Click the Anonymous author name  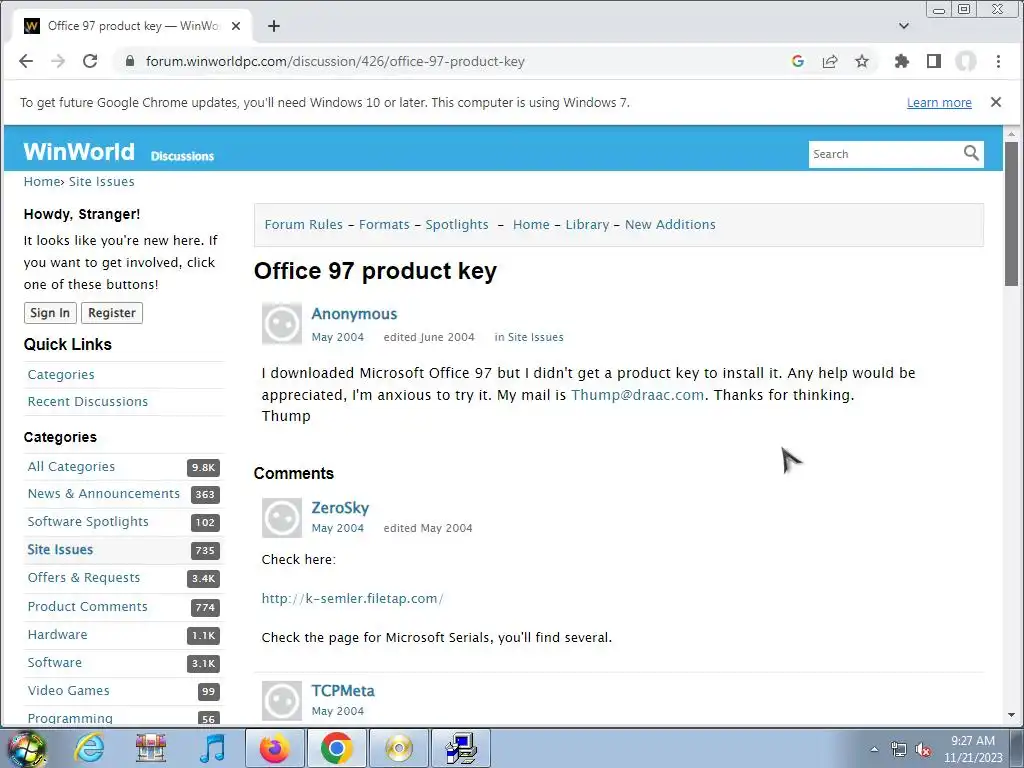354,314
